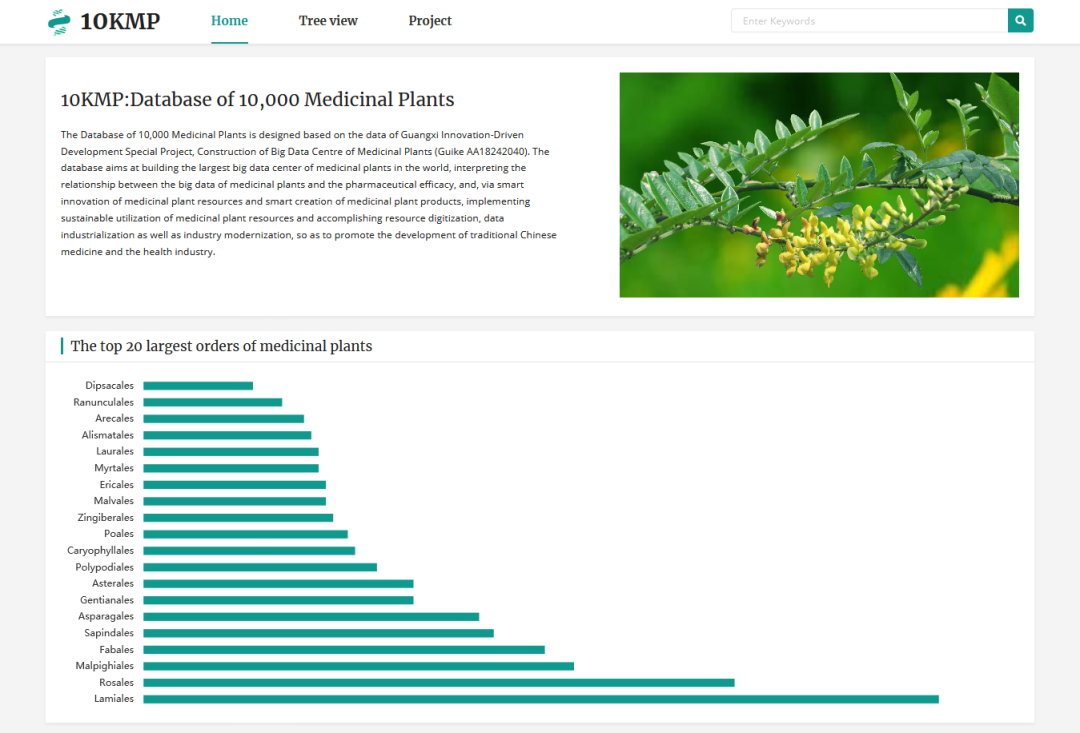Click the magnifying glass search icon
1080x733 pixels.
1020,21
